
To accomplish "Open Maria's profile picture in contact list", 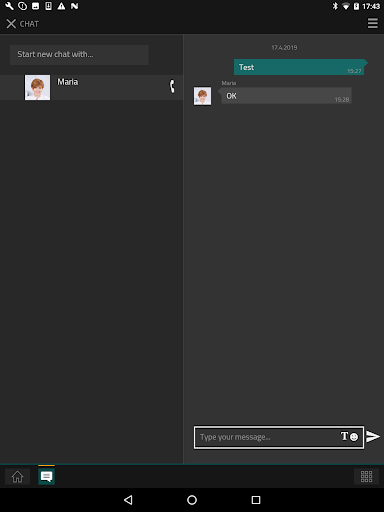I will (x=37, y=87).
